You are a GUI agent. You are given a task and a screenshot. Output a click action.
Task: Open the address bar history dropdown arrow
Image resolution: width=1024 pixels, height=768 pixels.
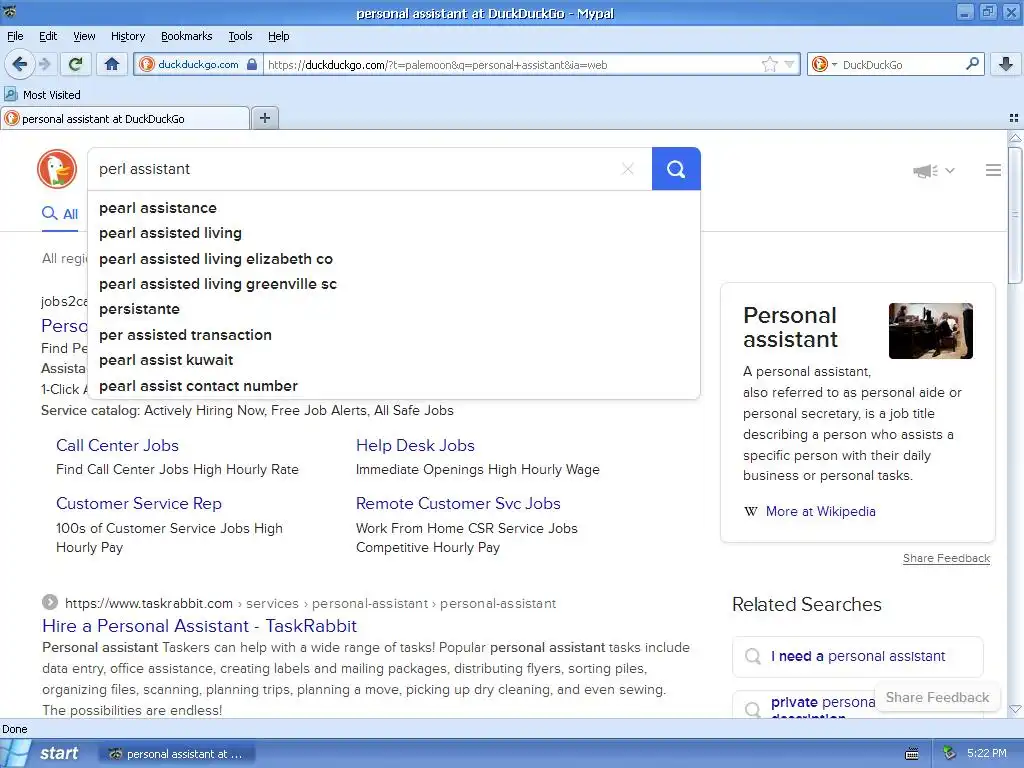[790, 64]
